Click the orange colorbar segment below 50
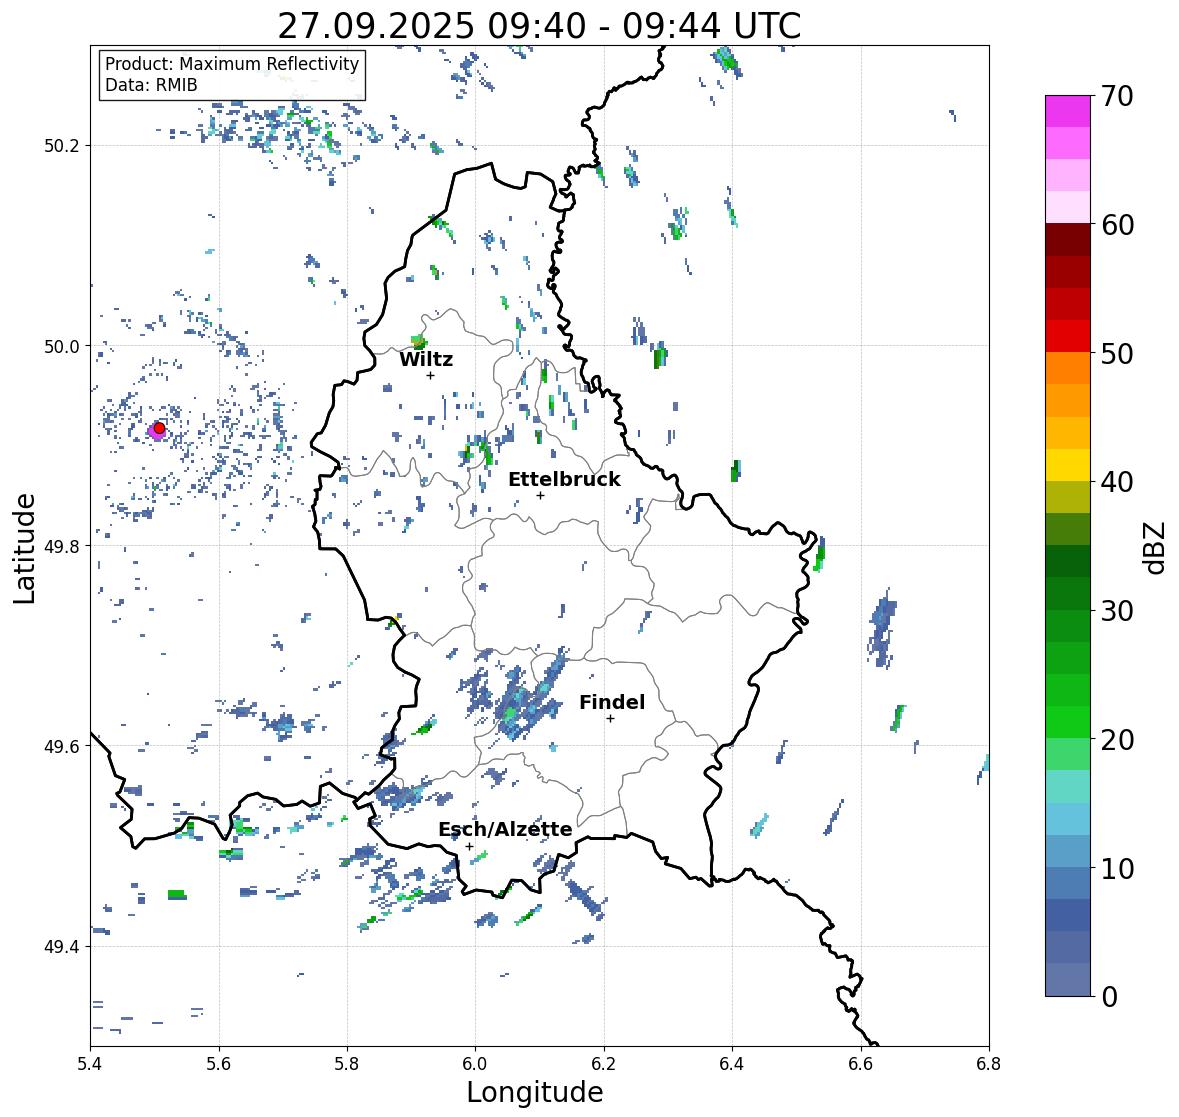 coord(1068,368)
